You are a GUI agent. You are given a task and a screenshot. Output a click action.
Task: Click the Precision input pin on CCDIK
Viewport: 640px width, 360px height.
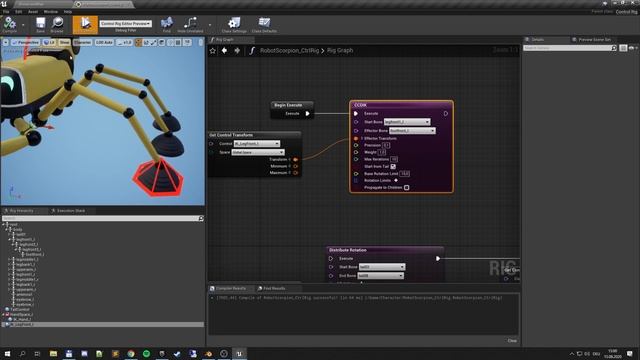356,145
